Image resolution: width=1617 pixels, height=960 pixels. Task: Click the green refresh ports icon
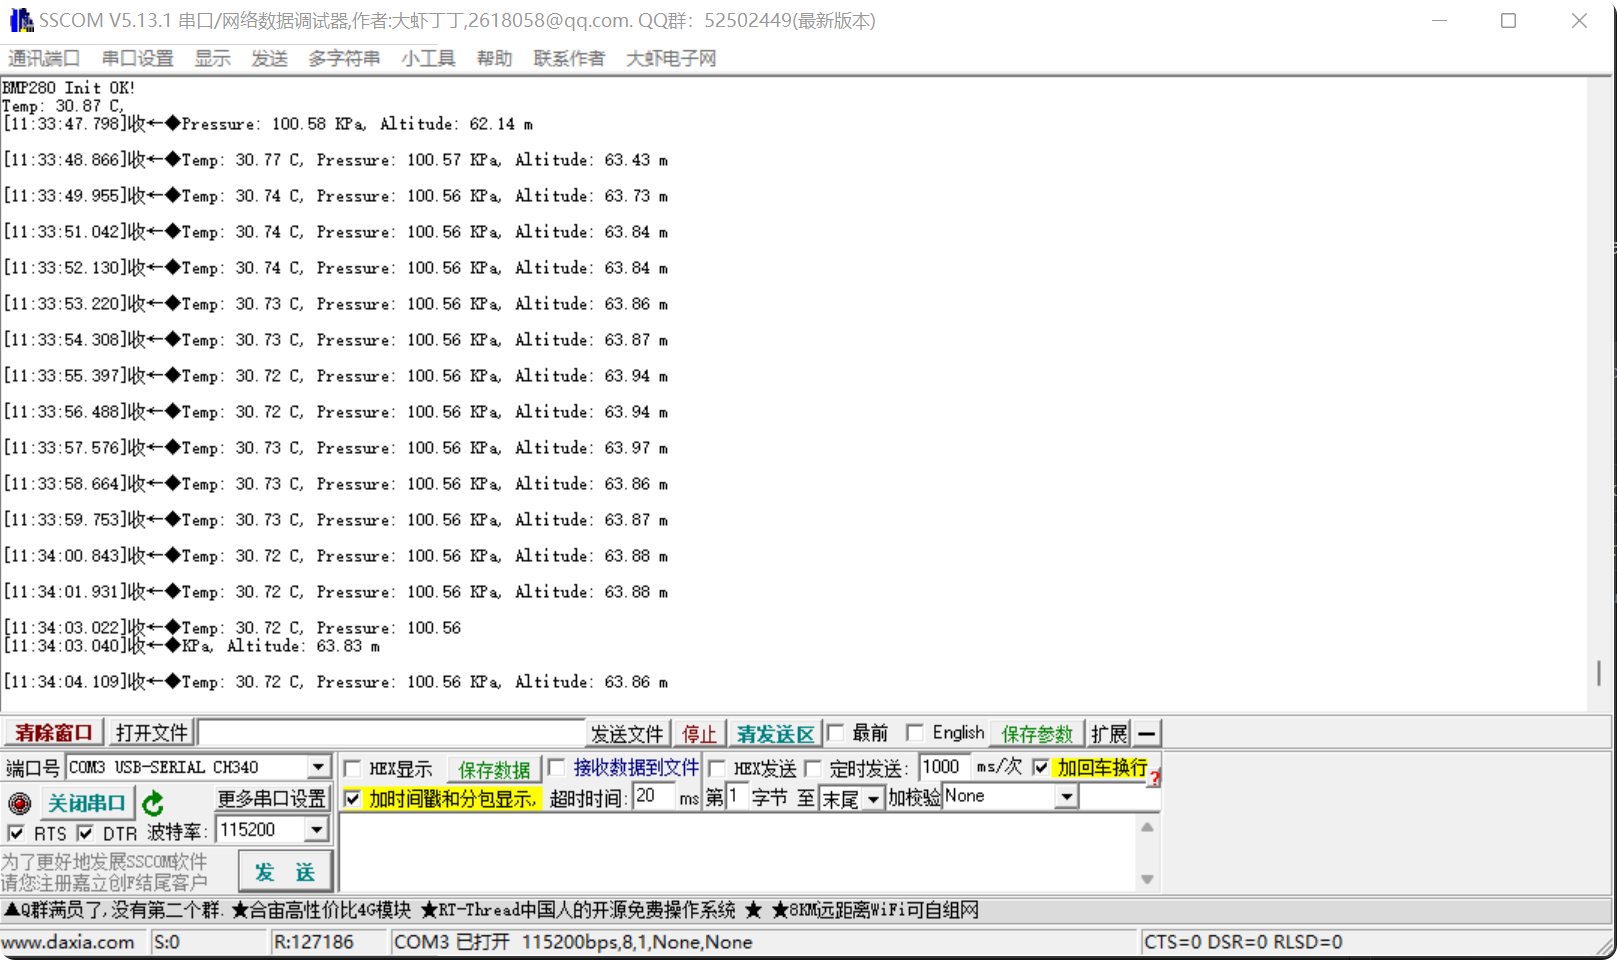(x=153, y=803)
